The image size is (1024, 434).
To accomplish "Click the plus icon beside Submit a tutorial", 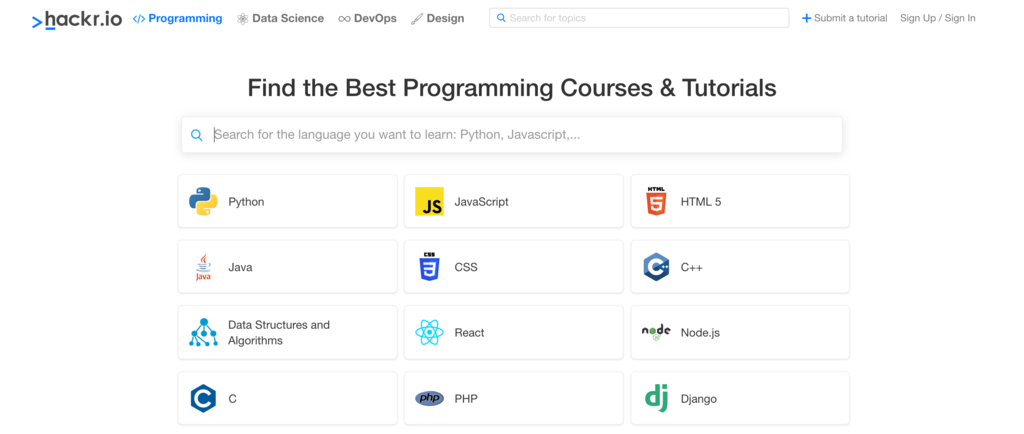I will coord(807,18).
